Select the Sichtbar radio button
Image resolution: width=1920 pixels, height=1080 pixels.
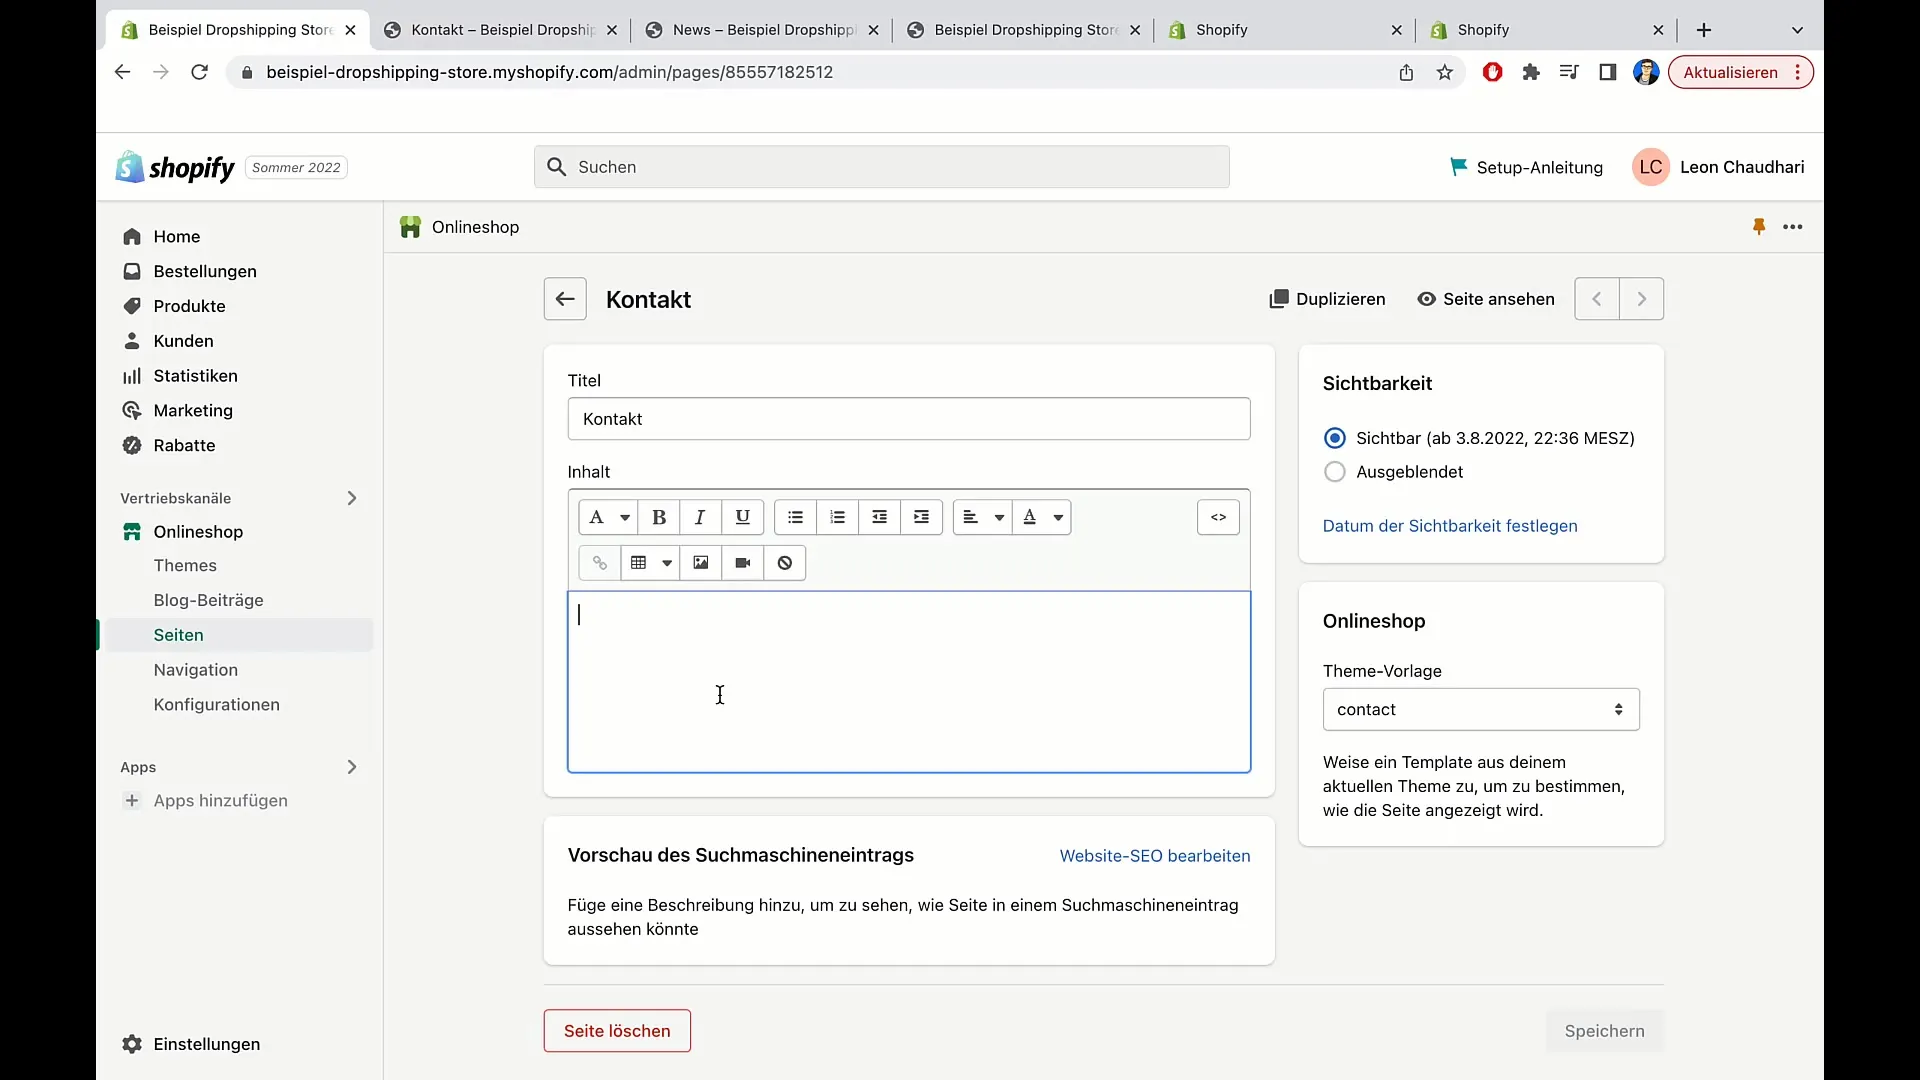coord(1335,438)
